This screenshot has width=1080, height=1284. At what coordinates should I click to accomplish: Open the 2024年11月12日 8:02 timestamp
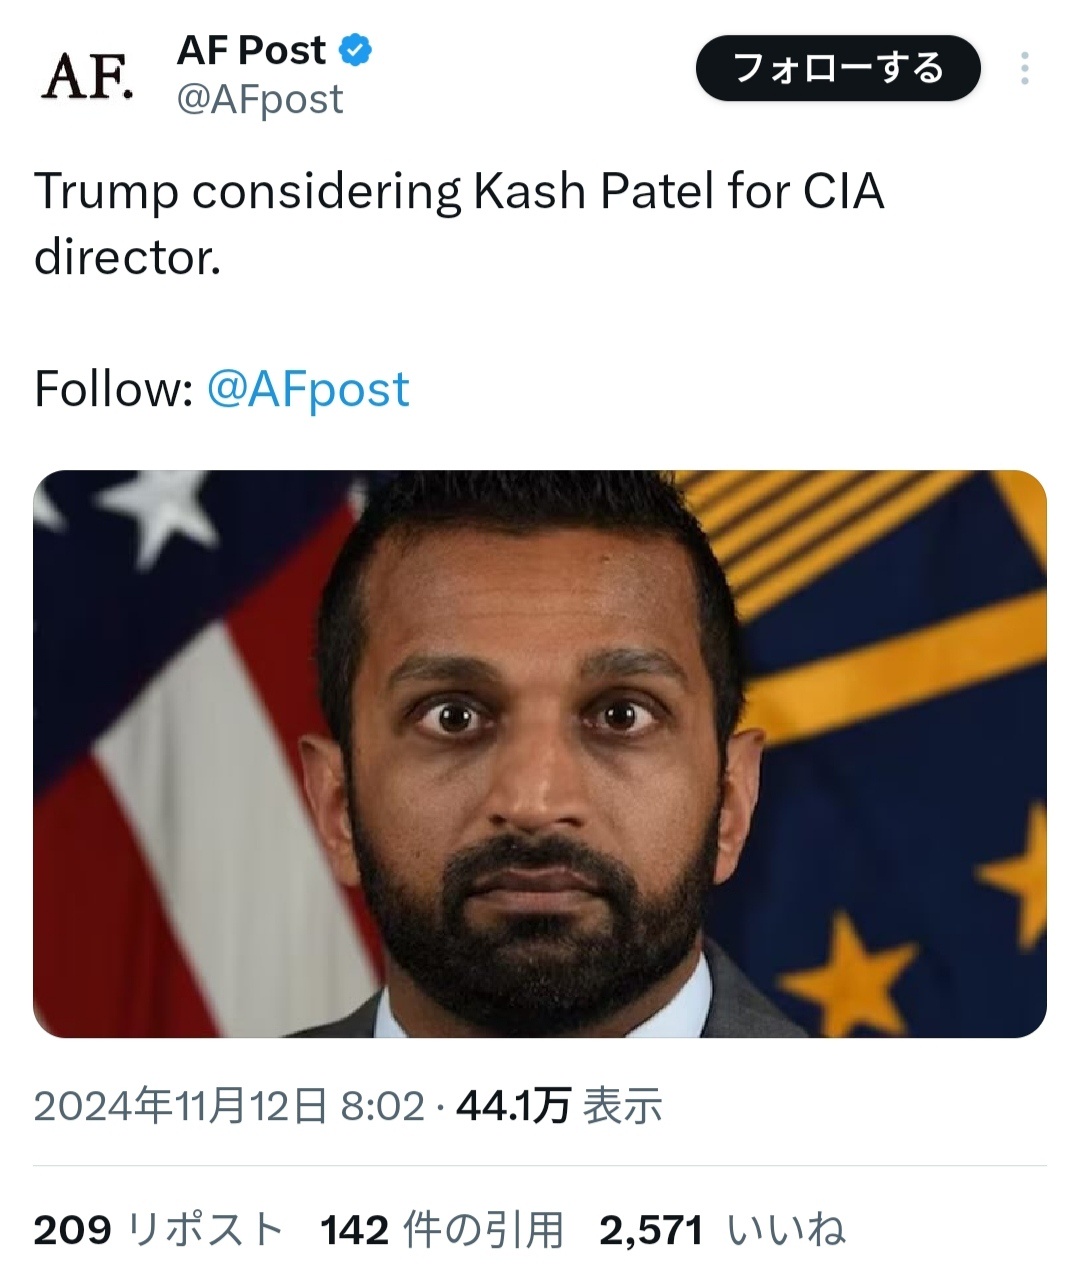(x=229, y=1107)
